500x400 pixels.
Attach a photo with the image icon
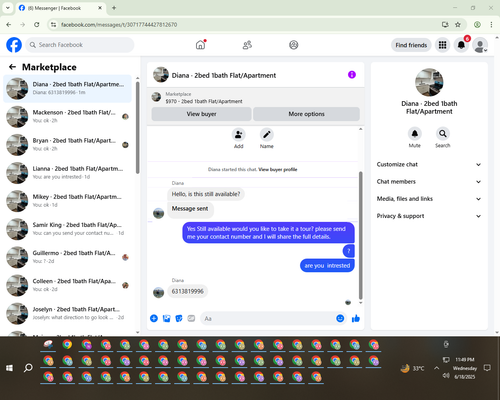tap(166, 318)
